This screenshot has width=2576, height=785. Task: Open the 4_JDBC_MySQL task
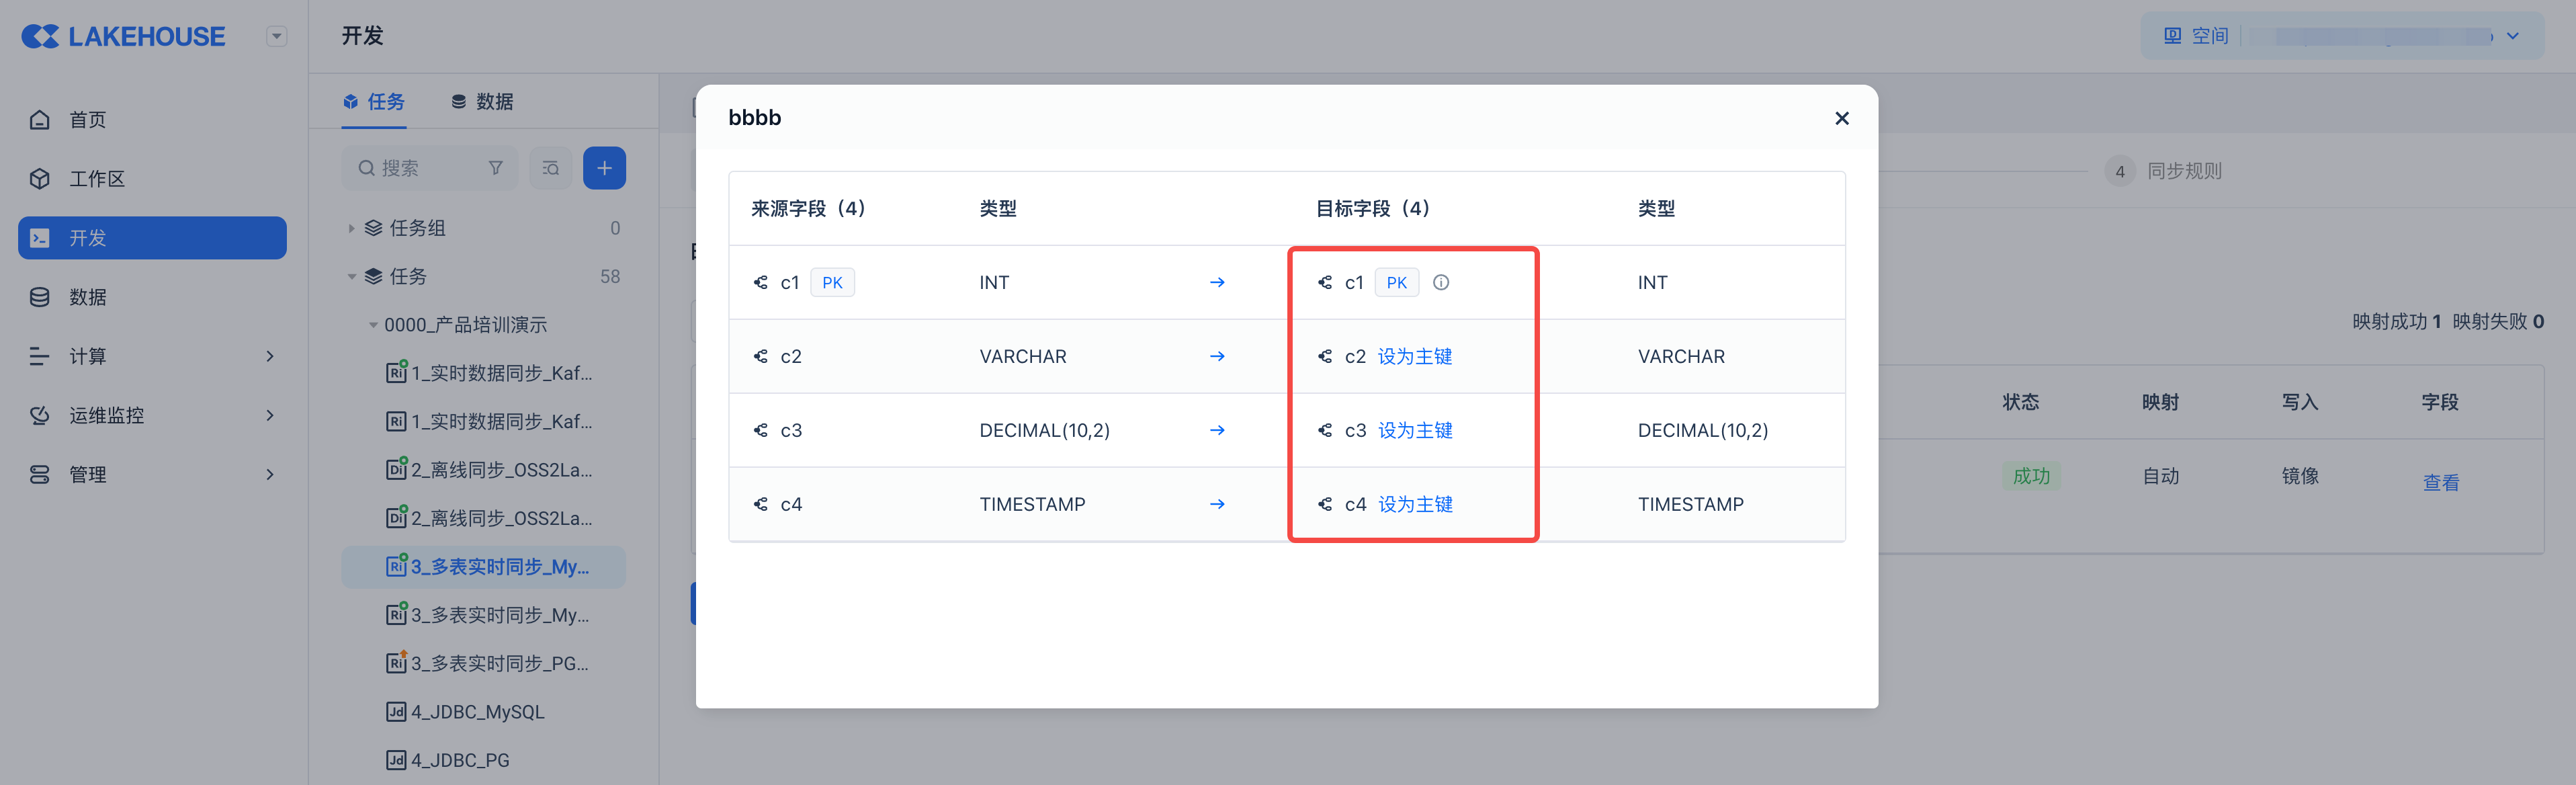(477, 712)
